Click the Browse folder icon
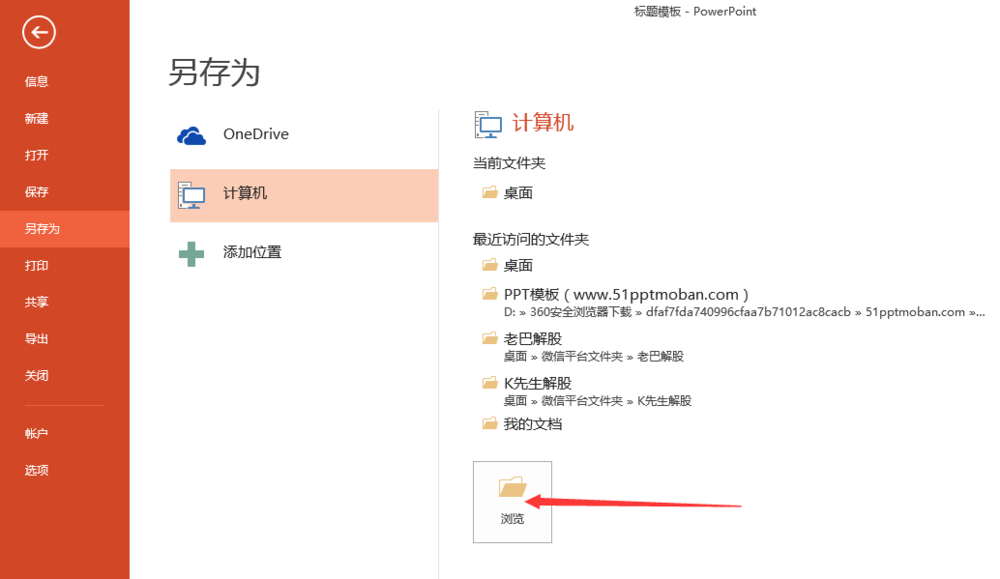Viewport: 1000px width, 579px height. pos(512,488)
